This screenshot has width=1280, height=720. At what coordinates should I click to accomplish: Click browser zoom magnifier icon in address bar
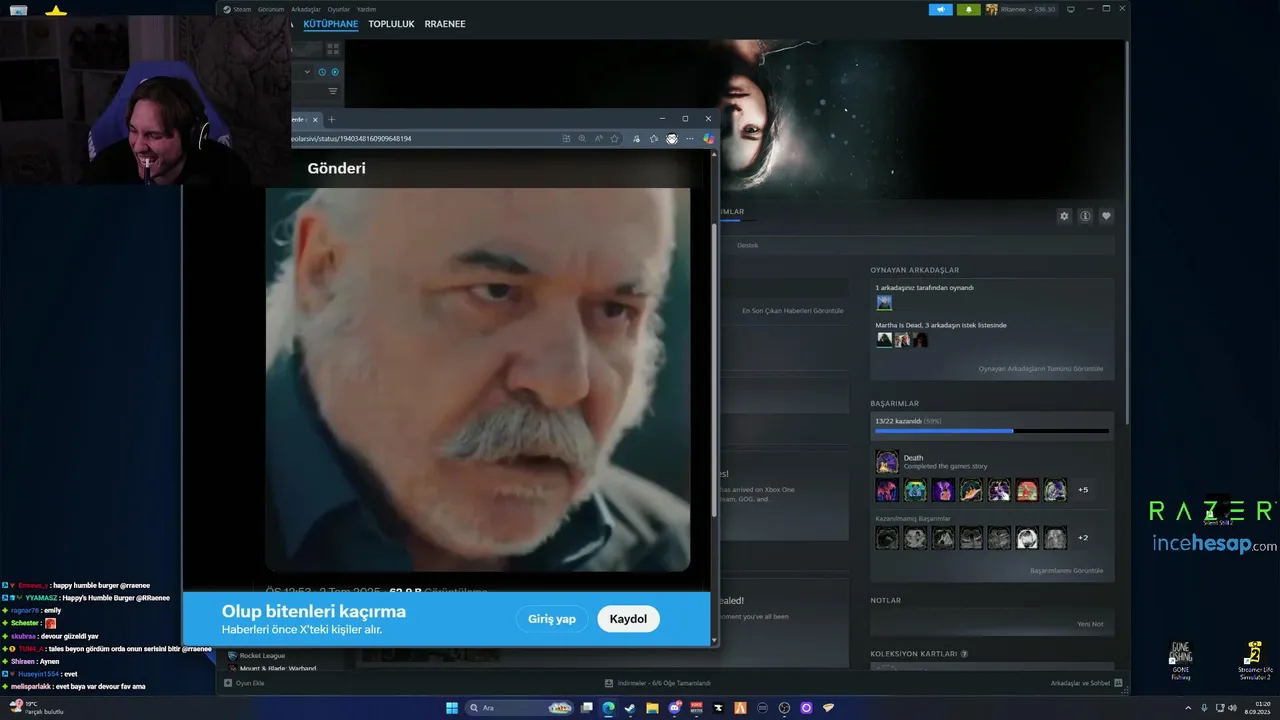pos(582,139)
